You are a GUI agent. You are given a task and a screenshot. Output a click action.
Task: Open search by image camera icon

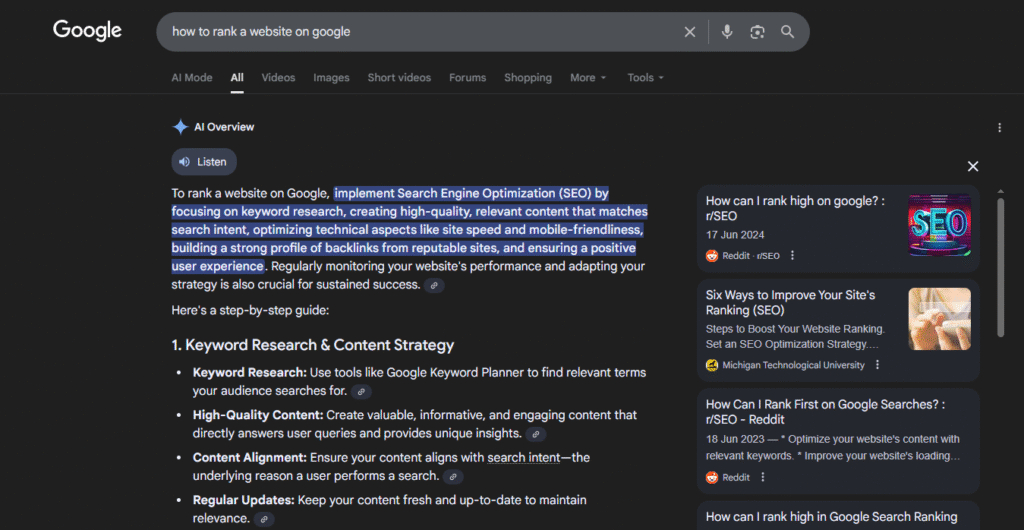758,32
